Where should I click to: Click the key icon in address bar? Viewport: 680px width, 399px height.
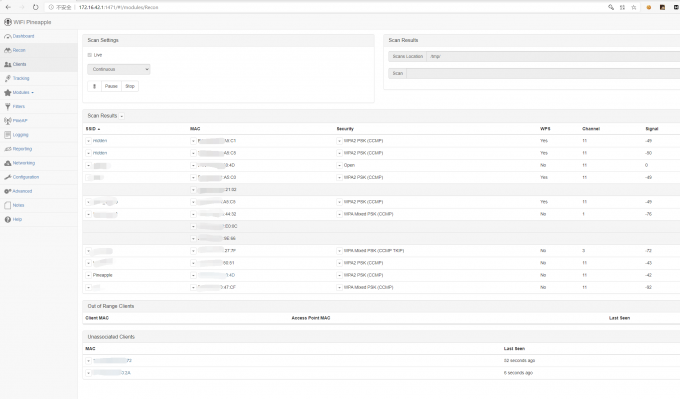tap(611, 7)
